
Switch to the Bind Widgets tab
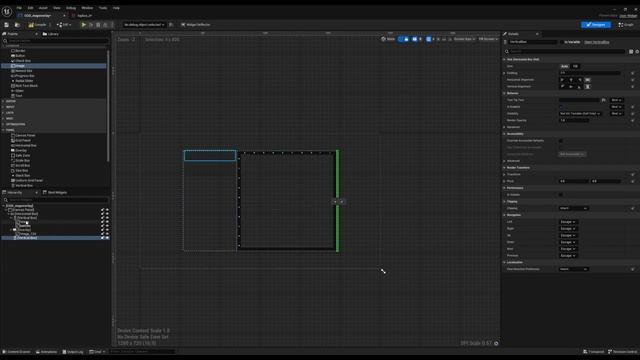pos(55,192)
